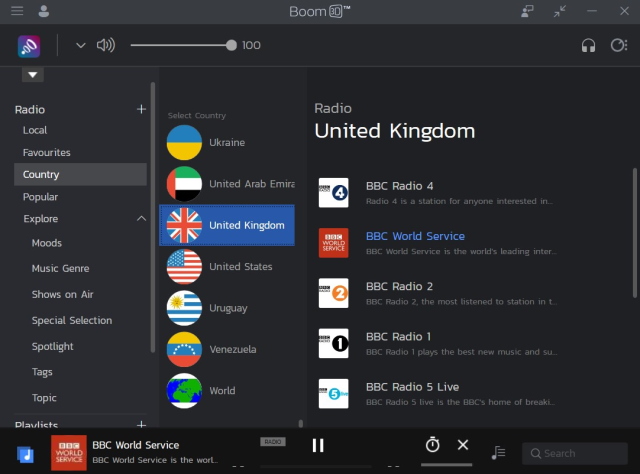
Task: Open the hamburger menu
Action: (x=17, y=11)
